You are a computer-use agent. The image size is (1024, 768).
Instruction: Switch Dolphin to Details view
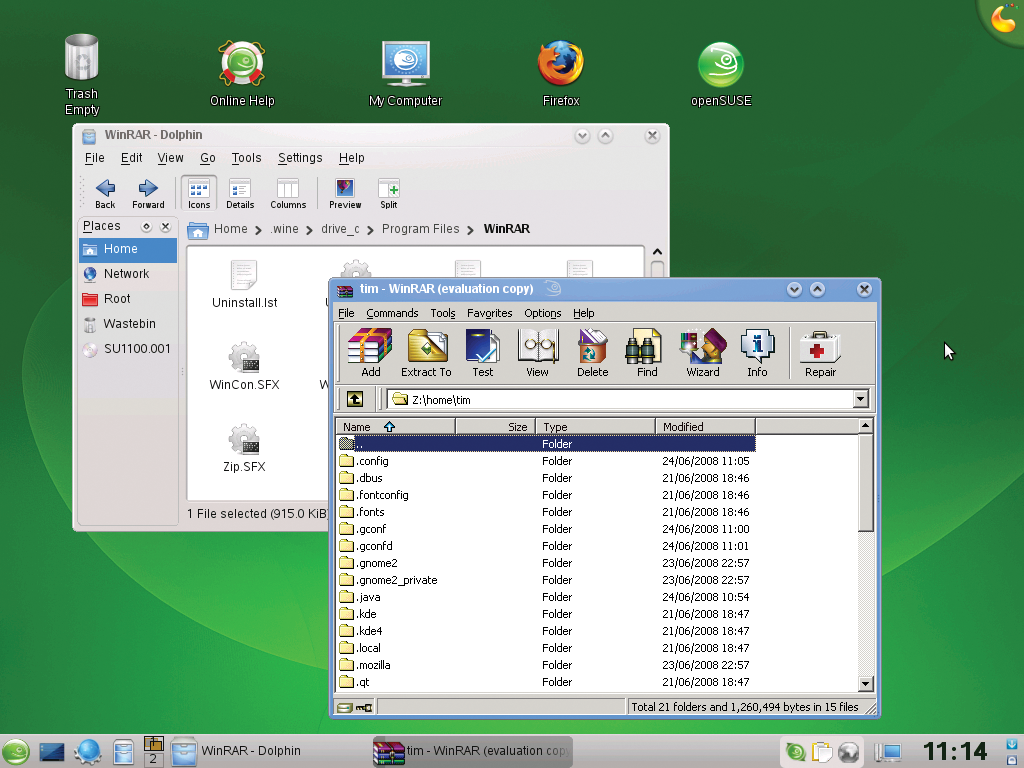[240, 194]
